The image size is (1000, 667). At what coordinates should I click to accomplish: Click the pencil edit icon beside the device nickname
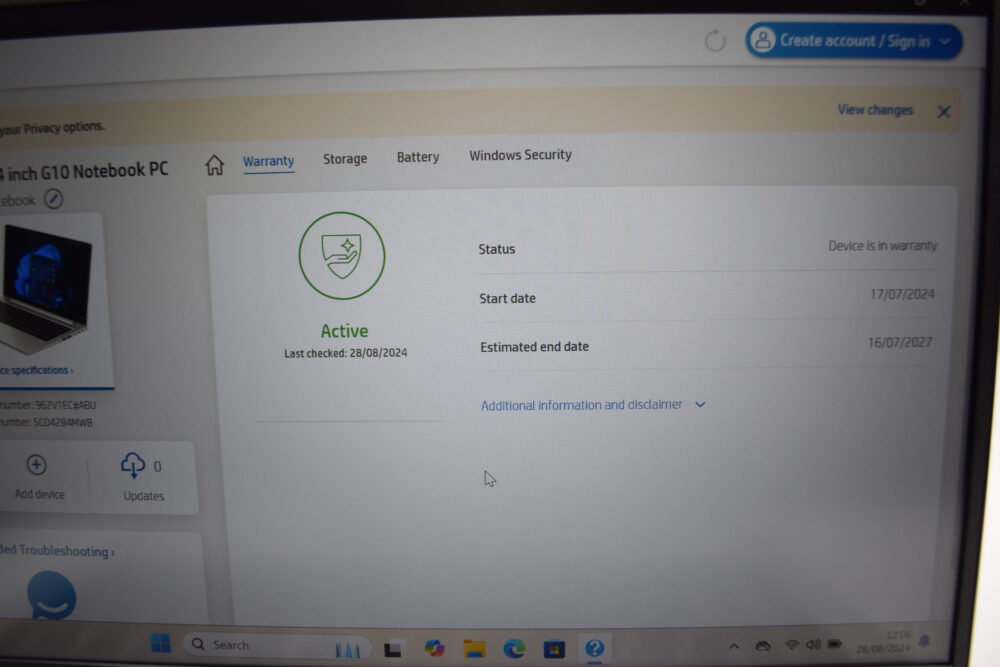pyautogui.click(x=54, y=199)
